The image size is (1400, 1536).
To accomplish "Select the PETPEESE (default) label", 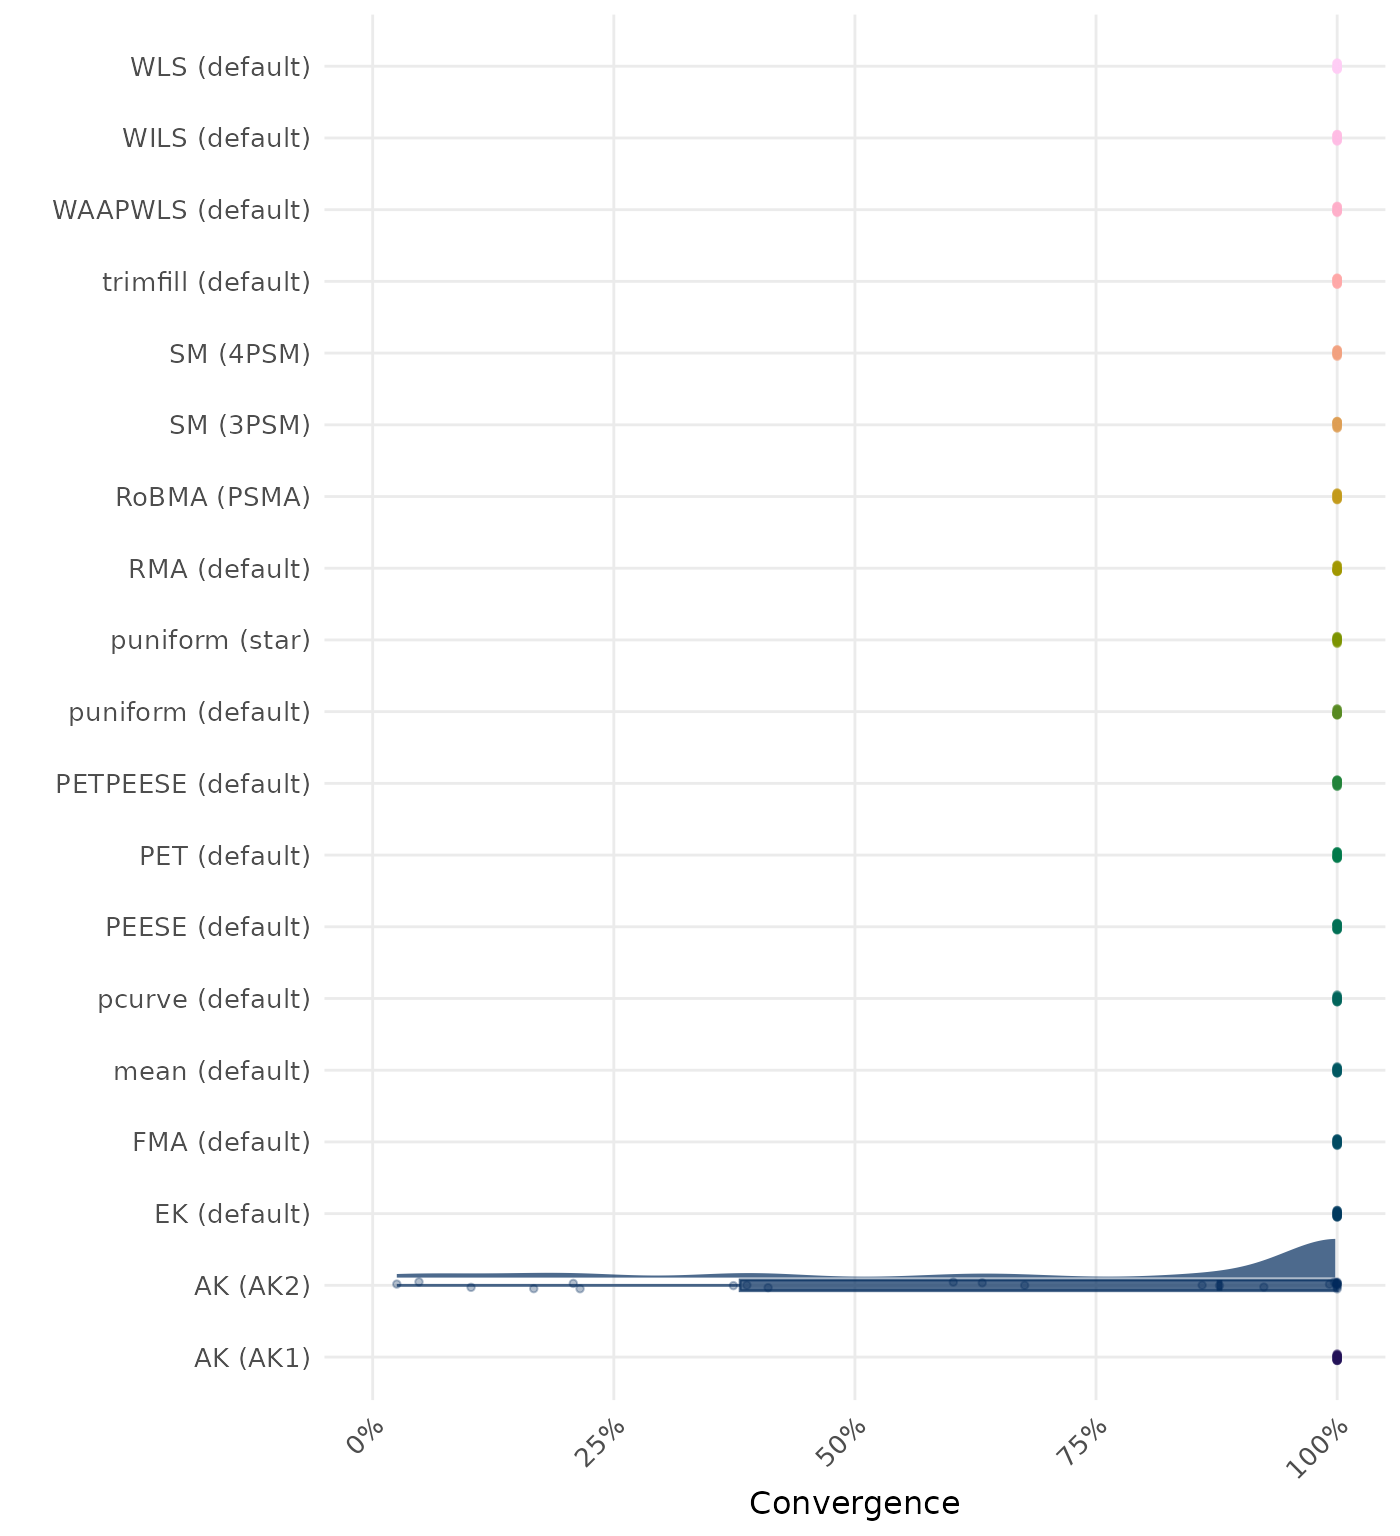I will (x=183, y=784).
